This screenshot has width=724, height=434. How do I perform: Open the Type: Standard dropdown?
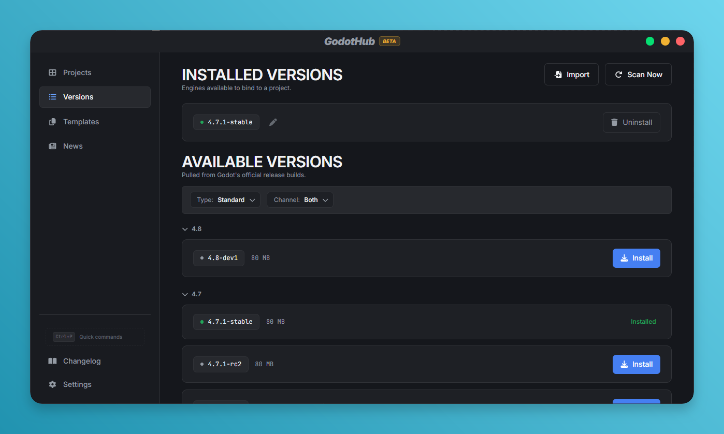(x=225, y=200)
